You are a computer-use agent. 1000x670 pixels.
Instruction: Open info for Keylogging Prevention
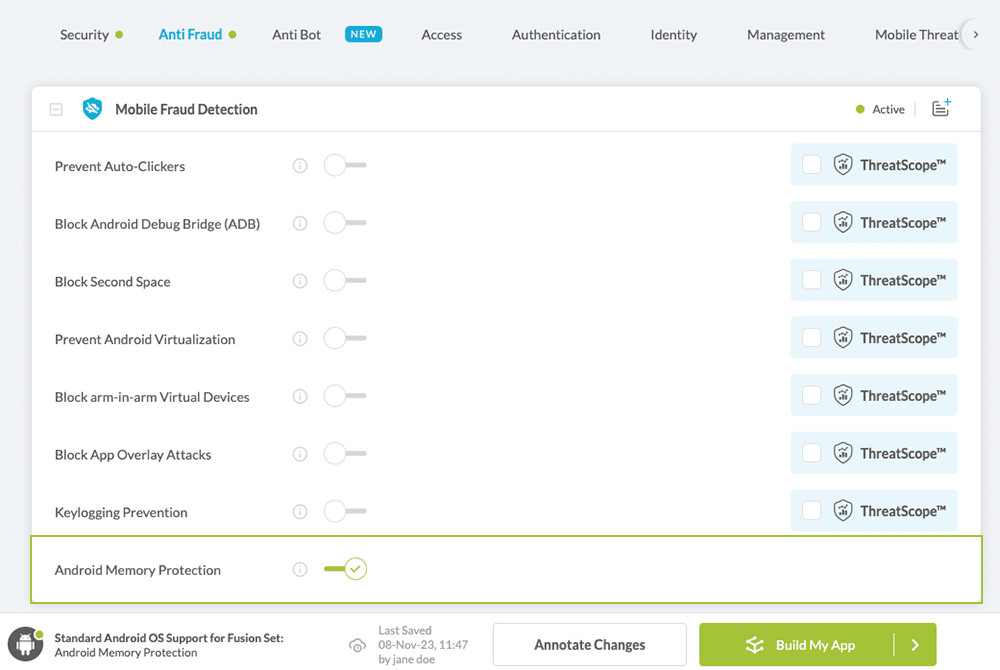pyautogui.click(x=300, y=512)
